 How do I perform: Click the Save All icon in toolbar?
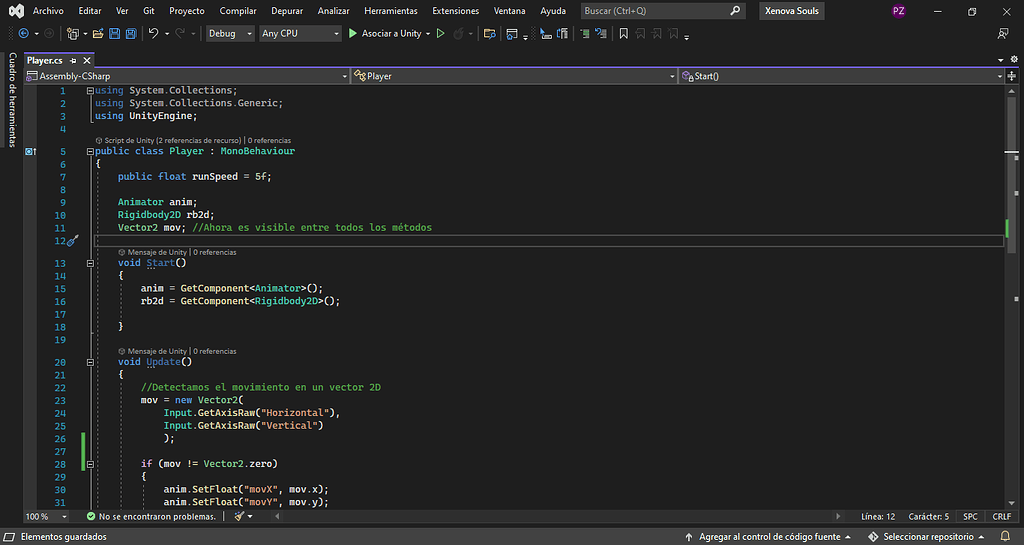(x=131, y=33)
